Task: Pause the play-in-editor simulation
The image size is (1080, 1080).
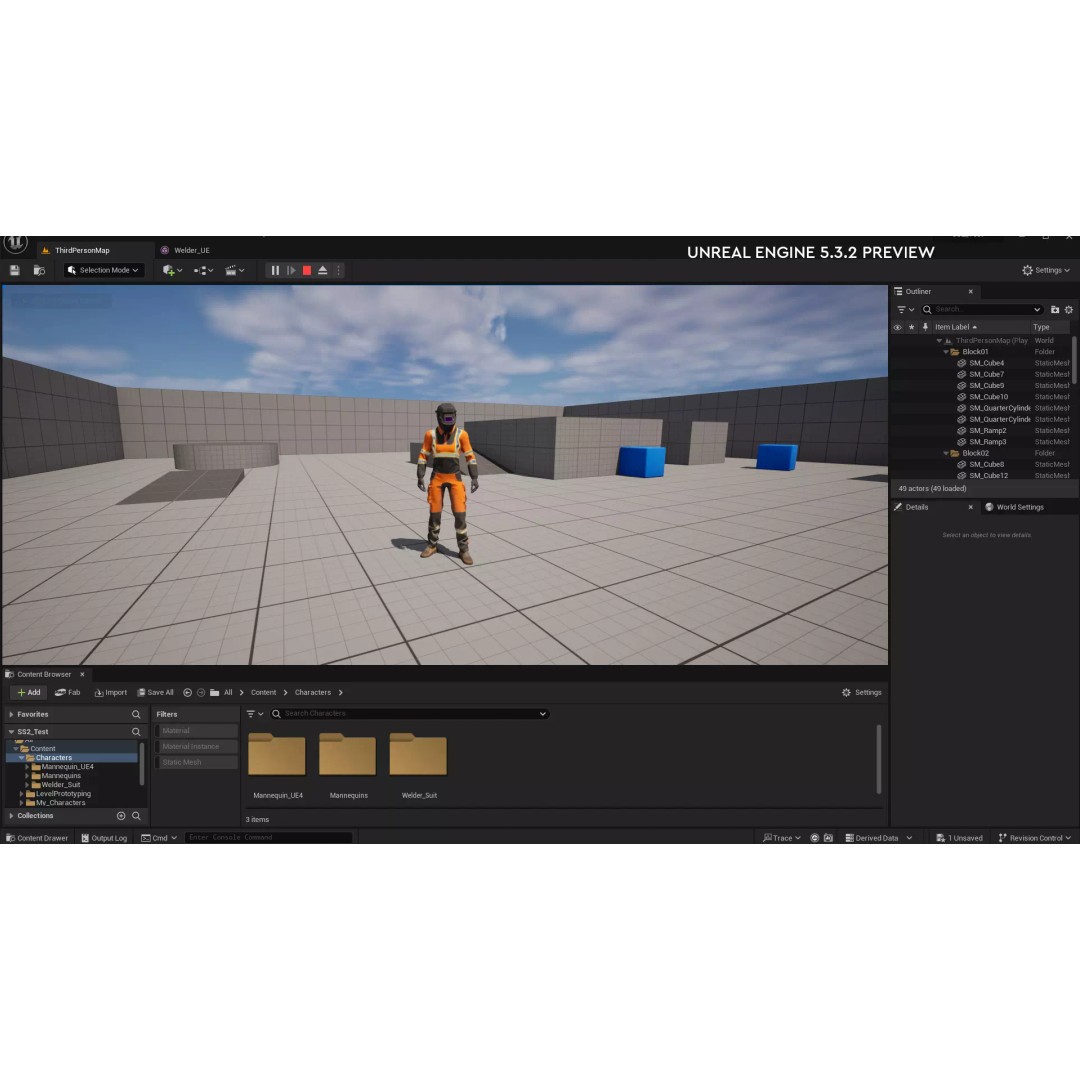Action: [275, 271]
